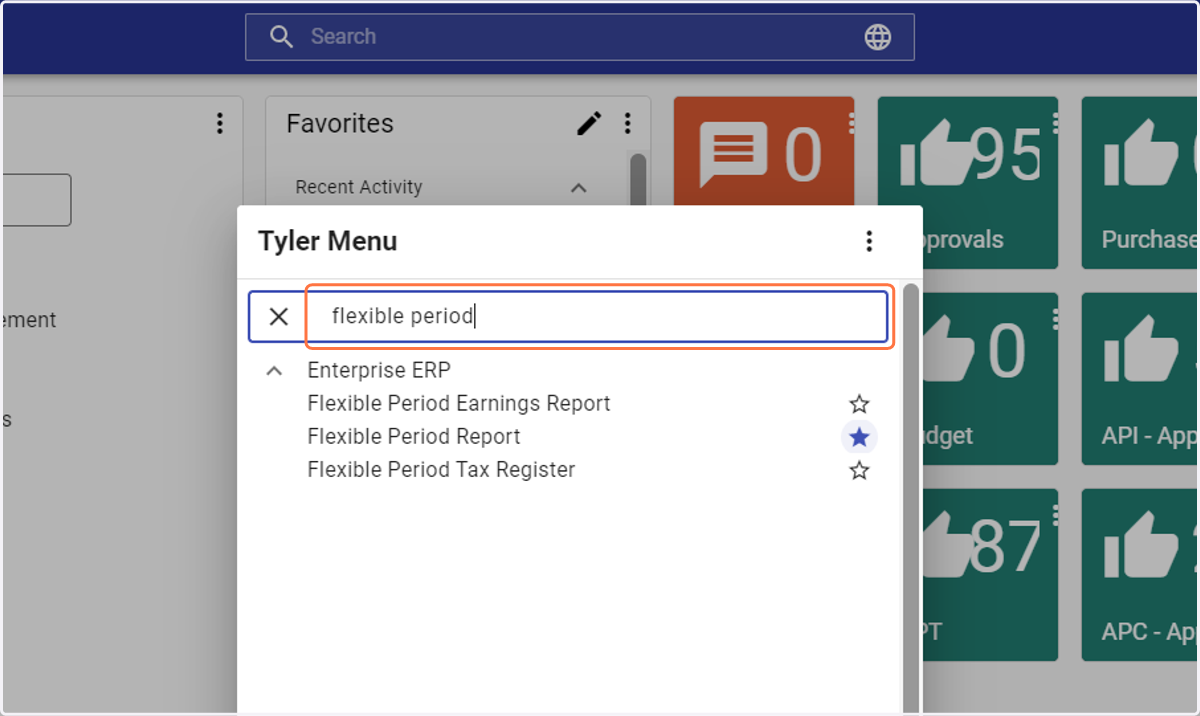Edit Favorites with the pencil icon
Screen dimensions: 1200x716
pos(589,123)
